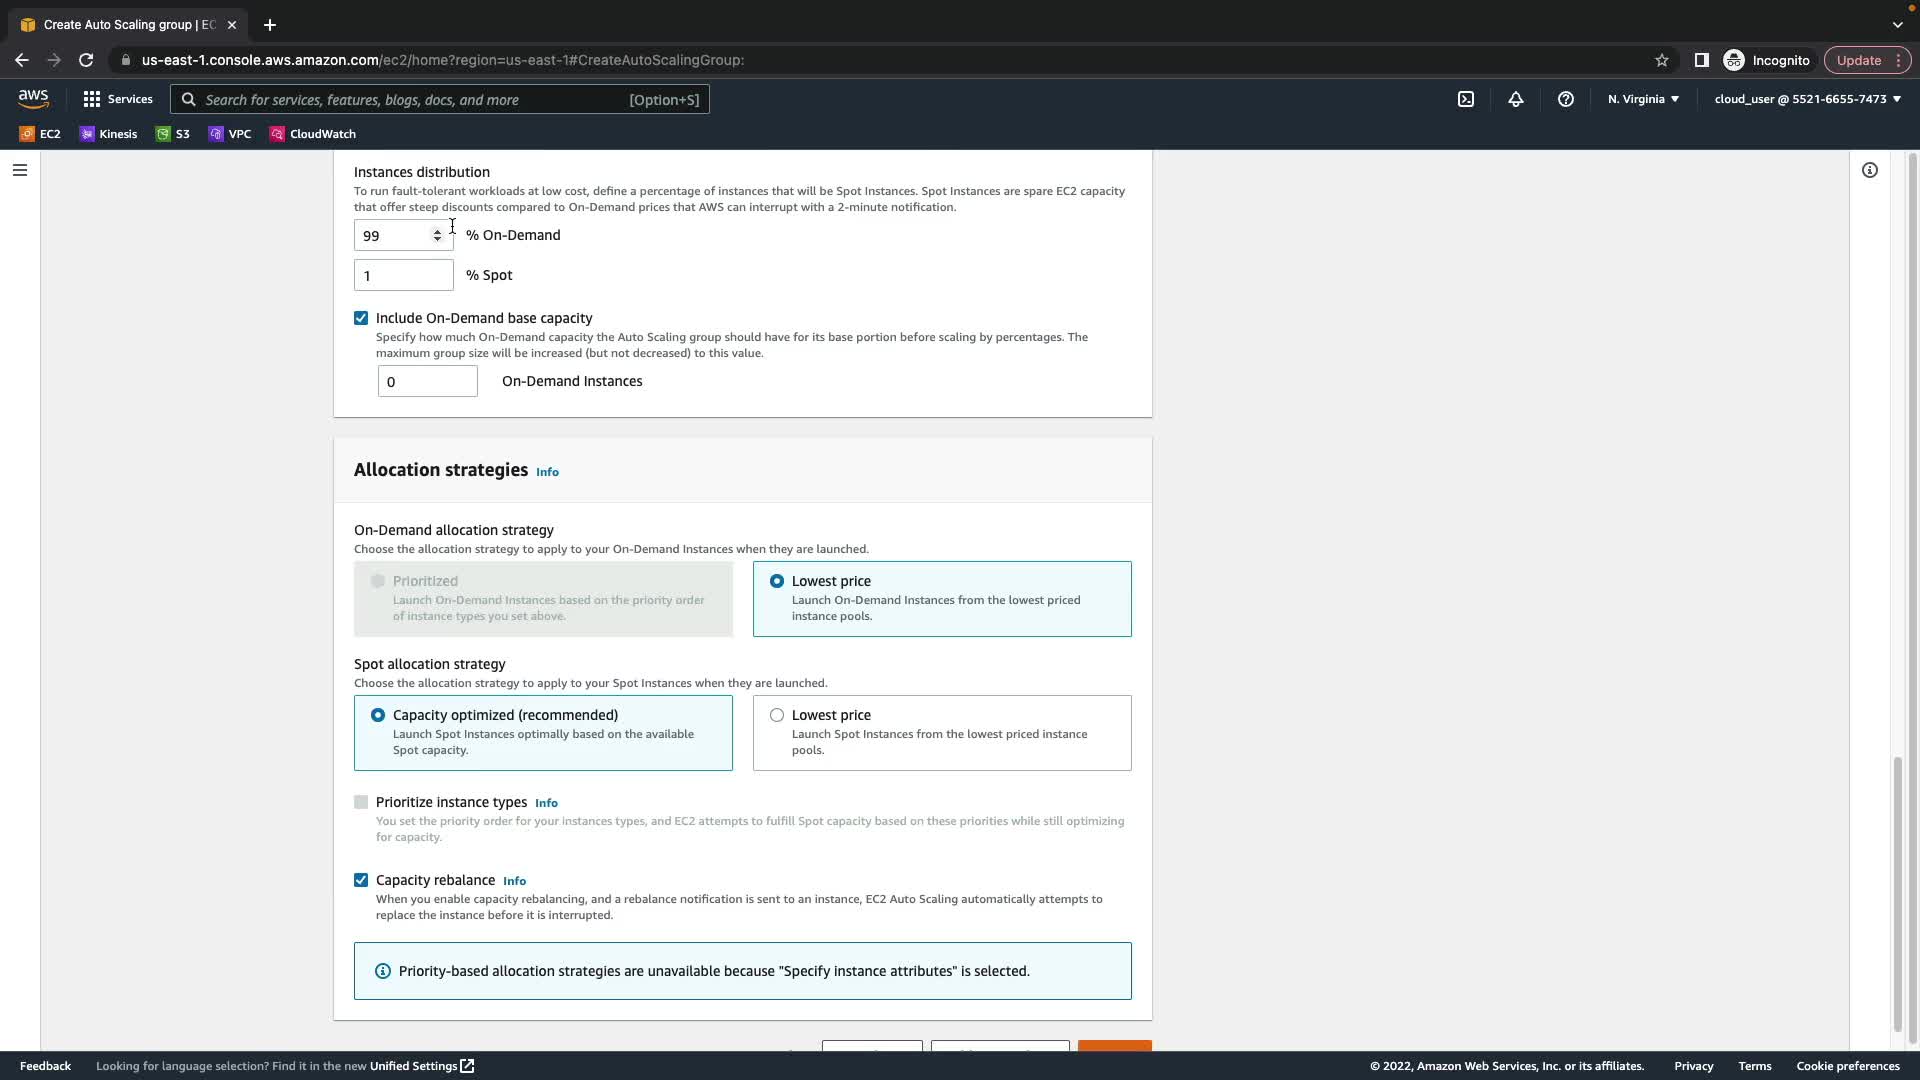Toggle the side navigation hamburger menu
This screenshot has height=1080, width=1920.
(19, 170)
